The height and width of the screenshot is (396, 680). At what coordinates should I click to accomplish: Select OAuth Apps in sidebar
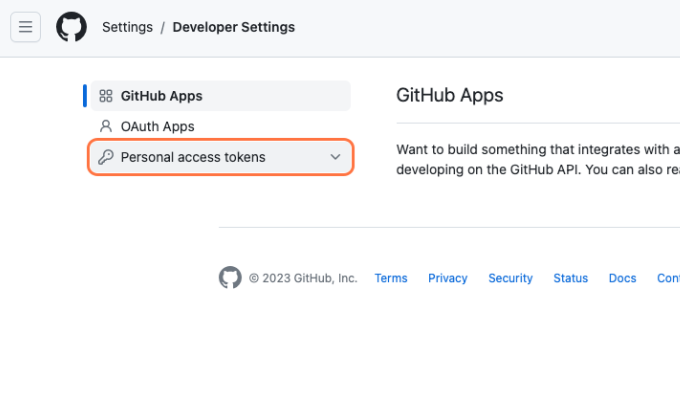point(221,126)
